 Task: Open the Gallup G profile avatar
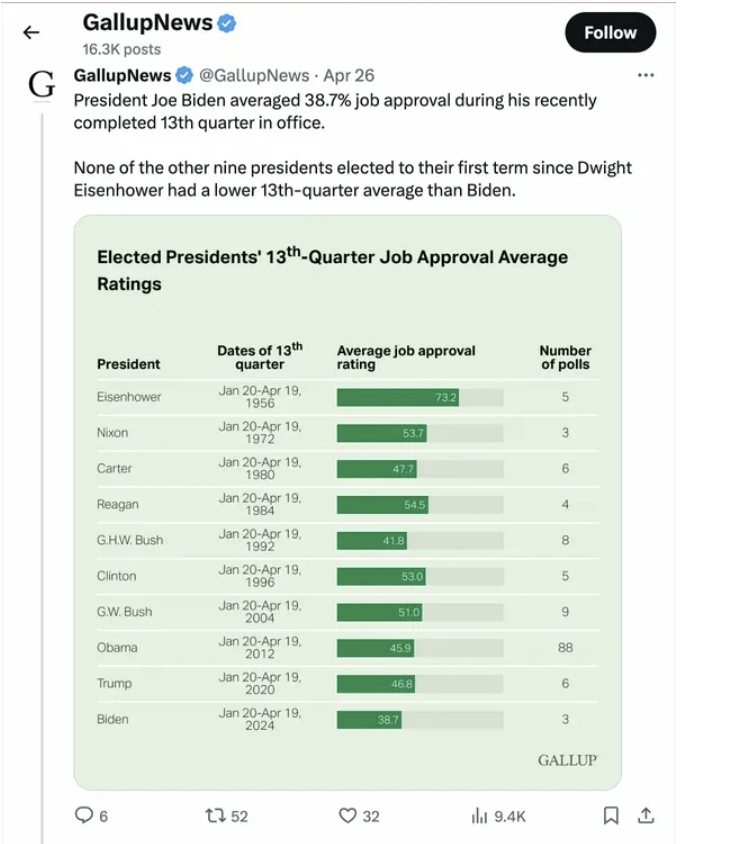click(x=41, y=84)
